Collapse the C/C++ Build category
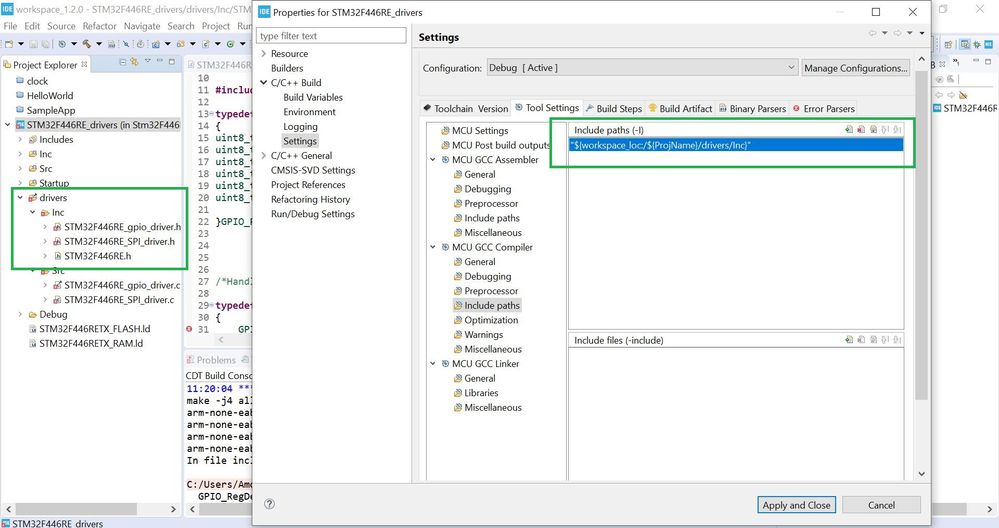The width and height of the screenshot is (999, 528). point(264,83)
